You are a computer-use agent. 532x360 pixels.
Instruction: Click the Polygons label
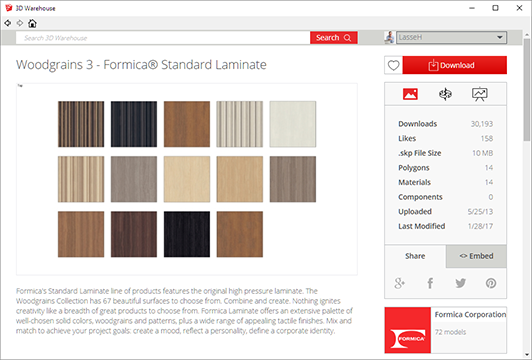click(414, 168)
